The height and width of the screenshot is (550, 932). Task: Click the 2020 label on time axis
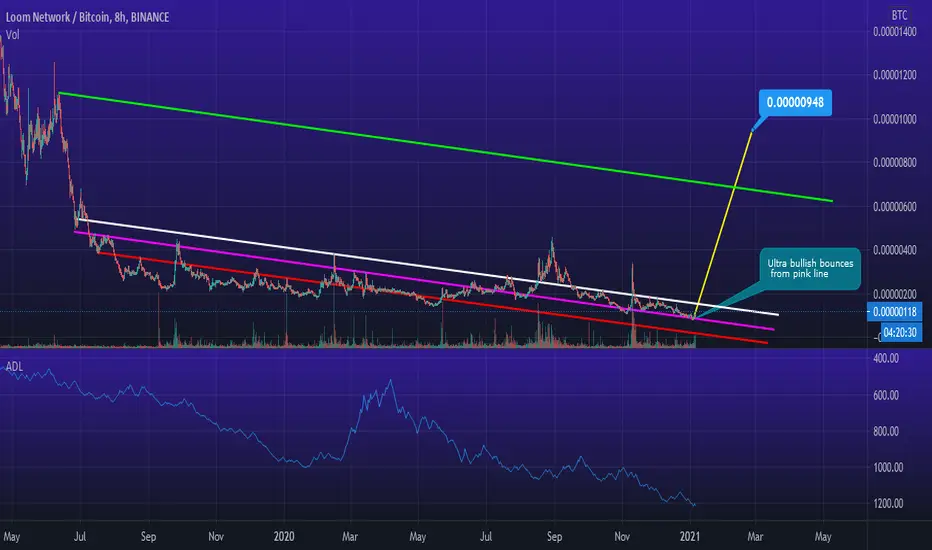pos(284,536)
